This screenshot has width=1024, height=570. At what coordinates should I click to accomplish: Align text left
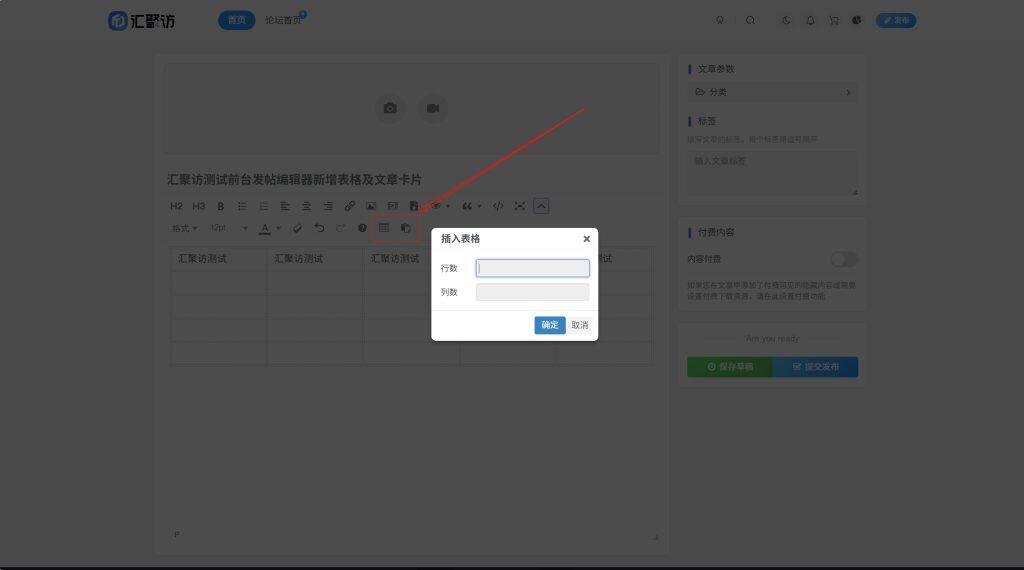pos(285,206)
